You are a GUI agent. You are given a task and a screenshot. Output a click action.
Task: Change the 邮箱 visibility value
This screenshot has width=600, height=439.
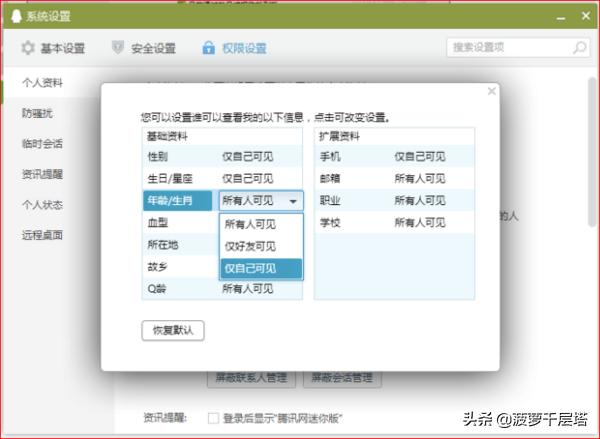tap(420, 179)
